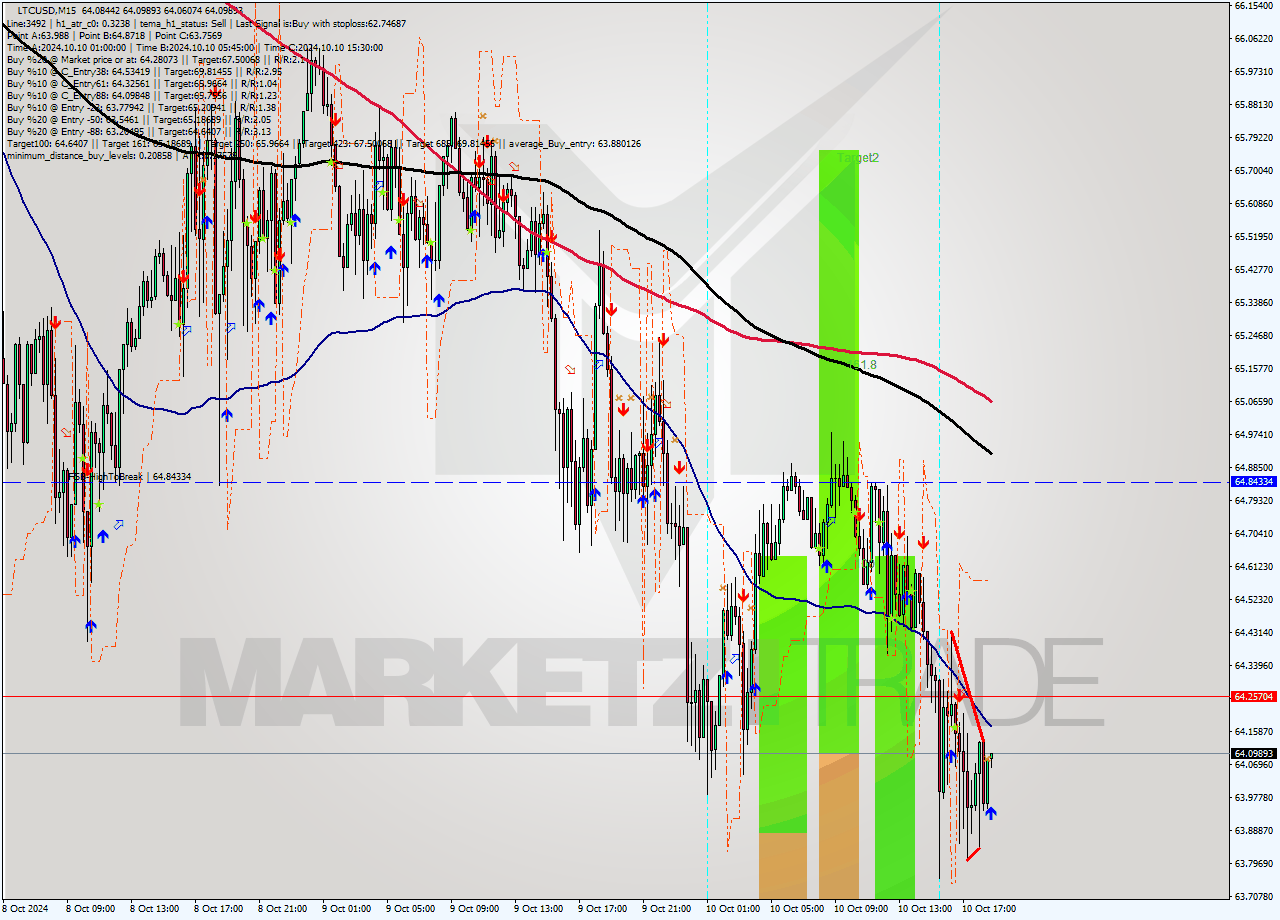Click the 66.06230 price axis label
The height and width of the screenshot is (920, 1280).
click(1254, 38)
